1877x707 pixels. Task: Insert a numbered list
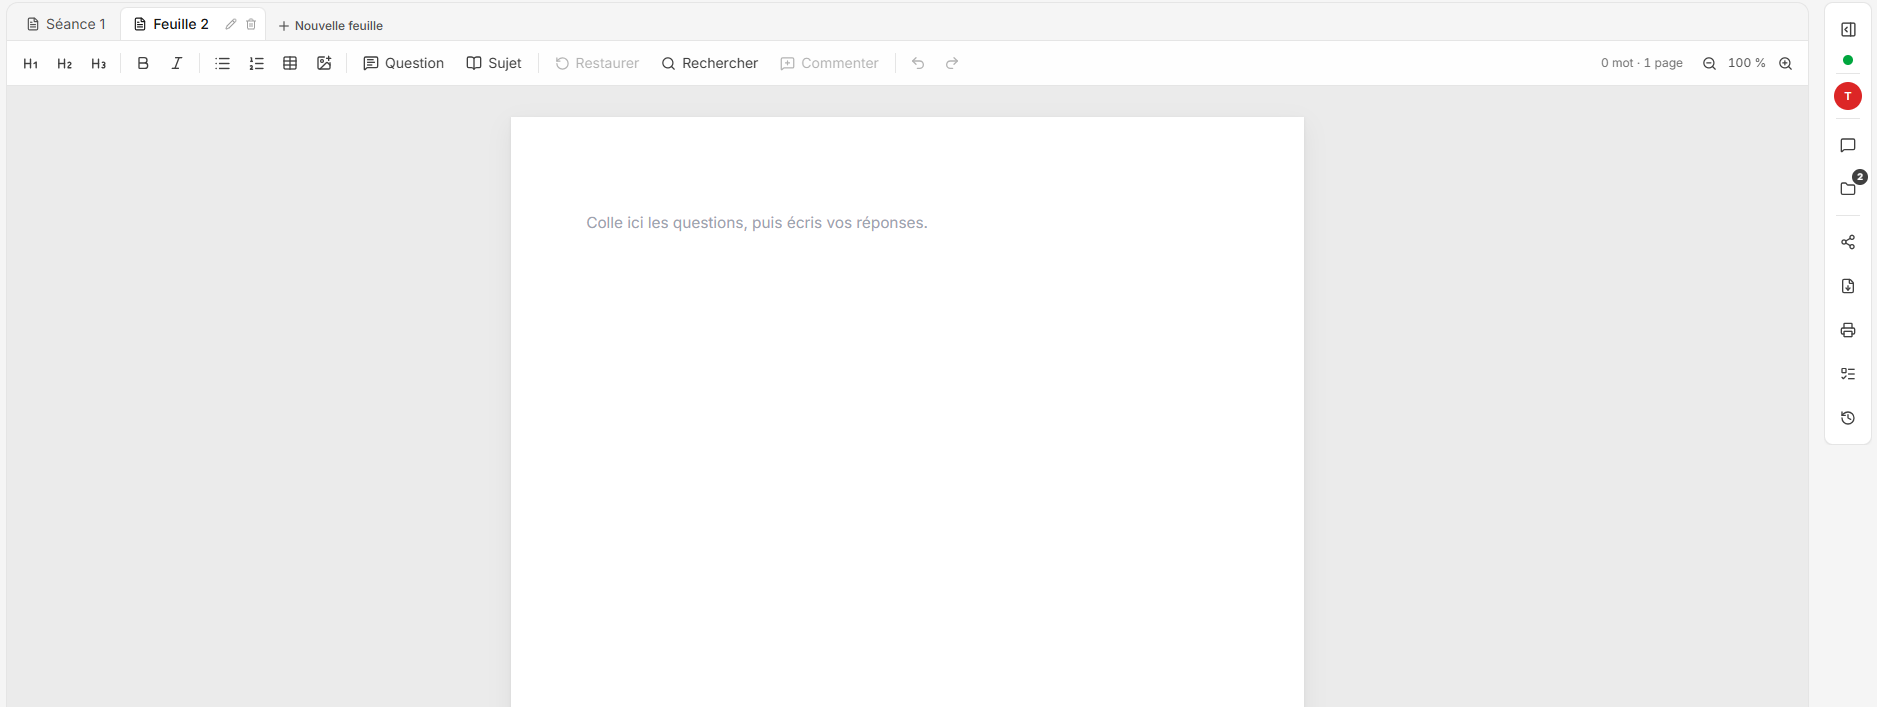[256, 63]
